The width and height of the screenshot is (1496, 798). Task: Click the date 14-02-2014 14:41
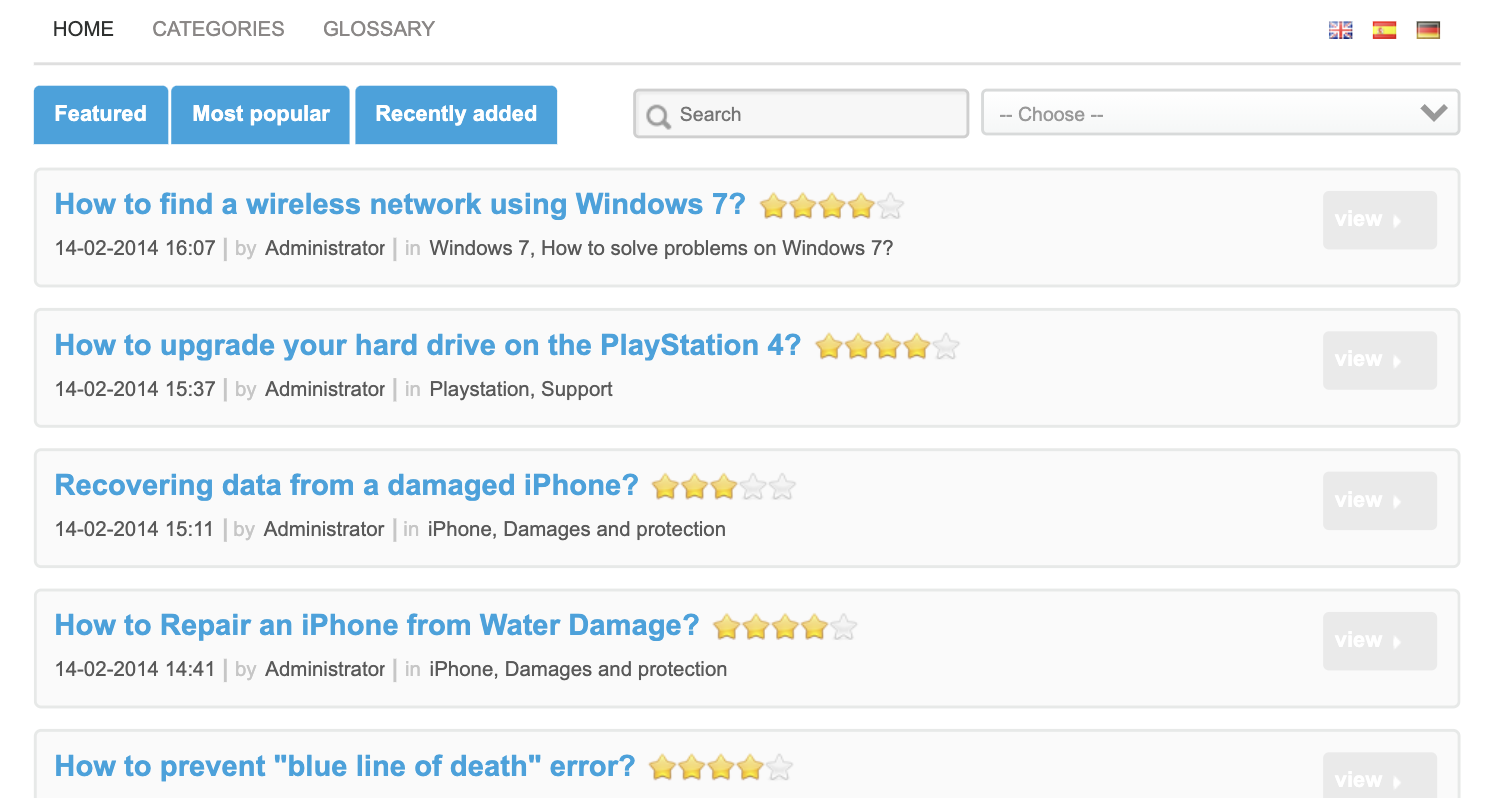tap(135, 669)
